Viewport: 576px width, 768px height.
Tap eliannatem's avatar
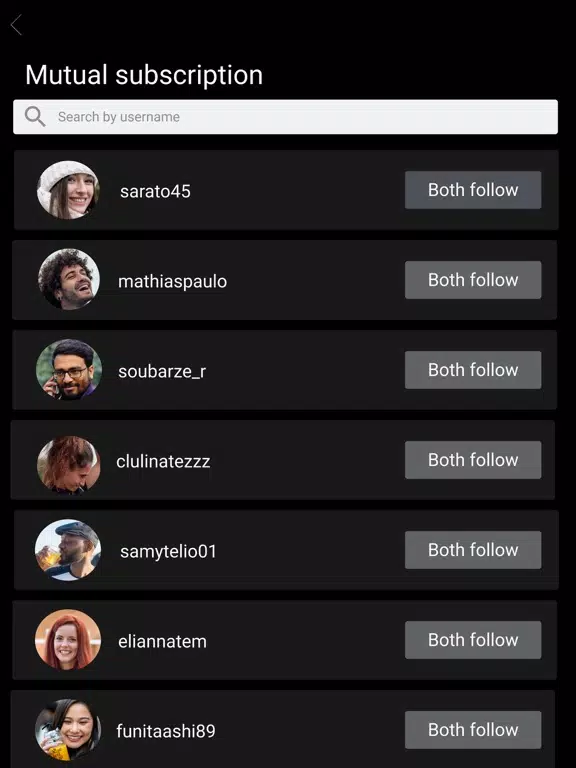pos(68,640)
